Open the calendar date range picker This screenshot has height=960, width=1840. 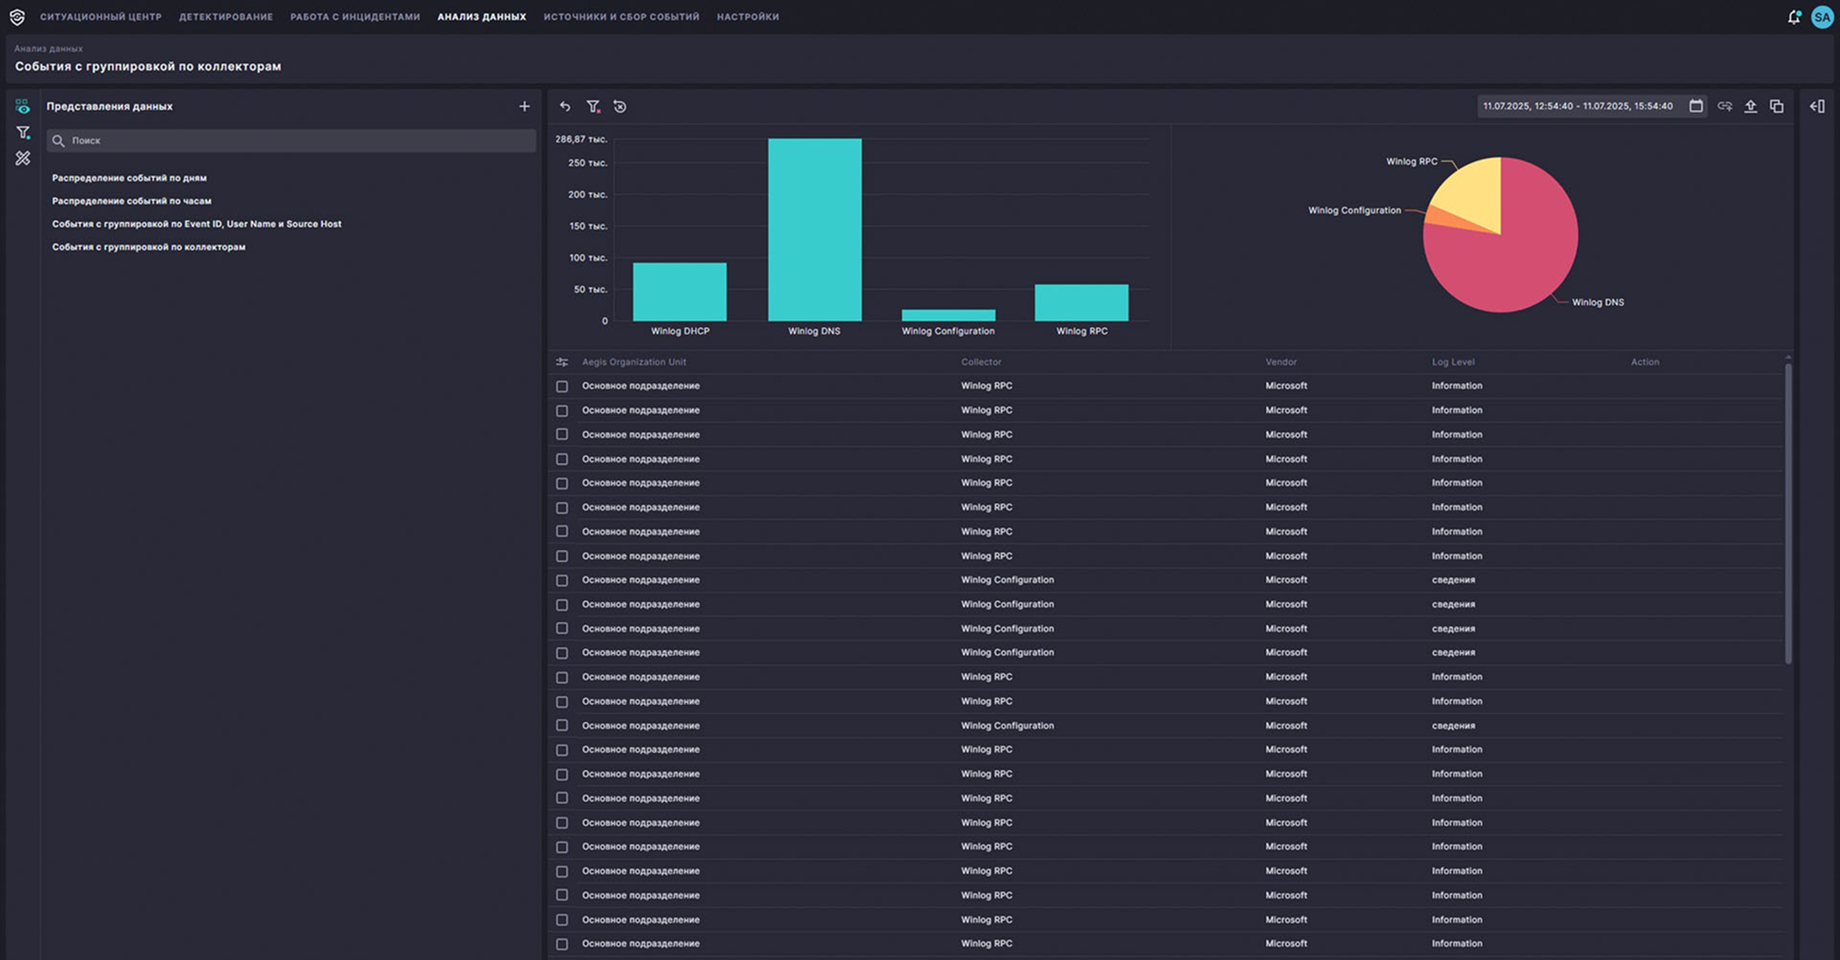(1696, 106)
